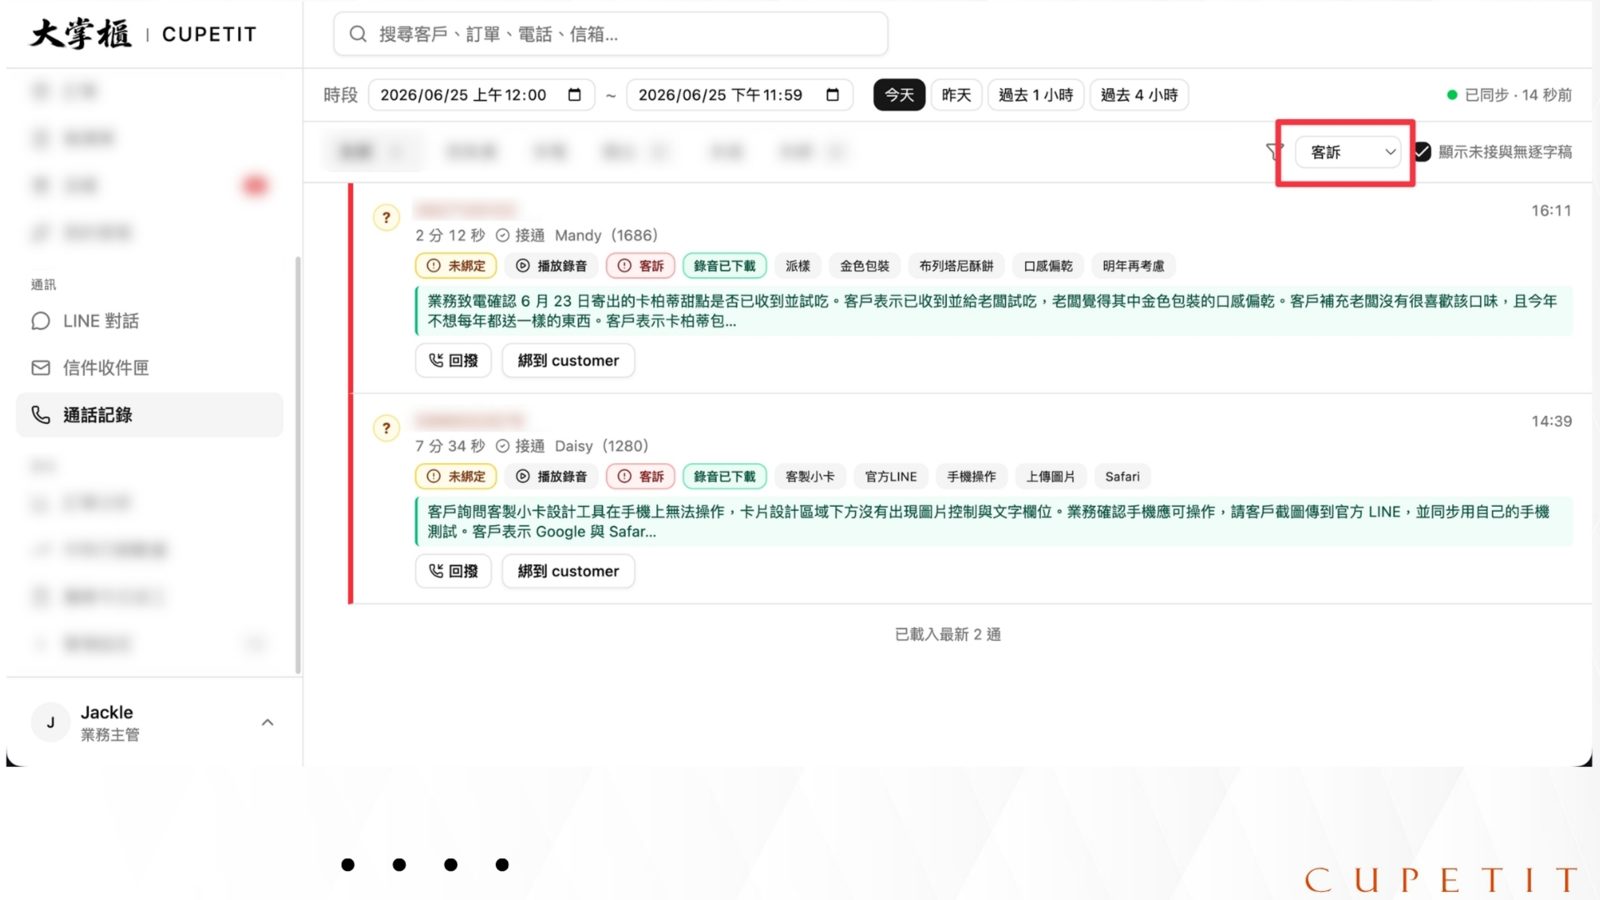Open LINE 對話 in sidebar
The width and height of the screenshot is (1600, 900).
click(x=150, y=321)
